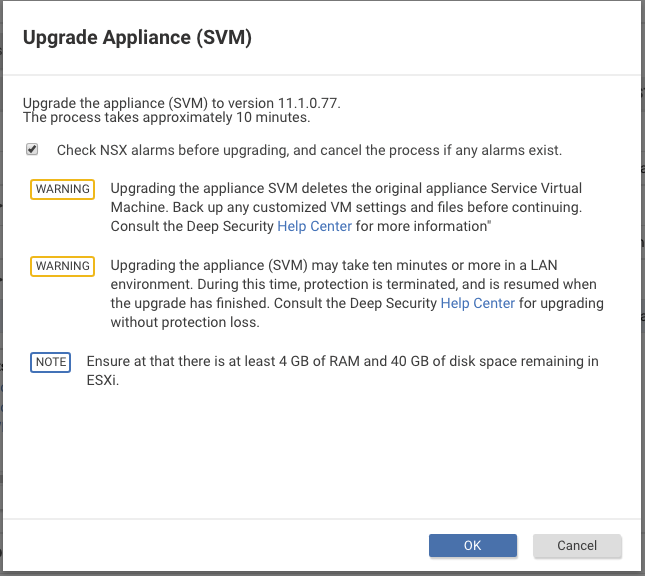
Task: Click the blue NOTE badge
Action: click(50, 362)
